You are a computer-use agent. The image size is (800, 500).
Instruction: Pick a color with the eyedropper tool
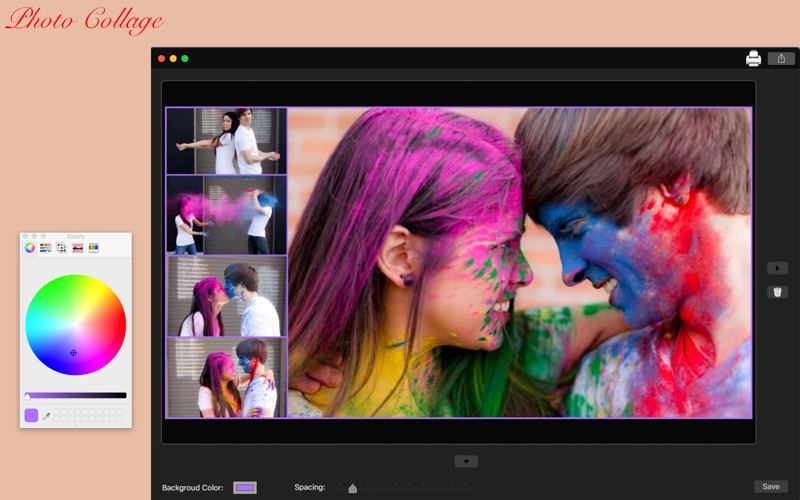(x=46, y=416)
